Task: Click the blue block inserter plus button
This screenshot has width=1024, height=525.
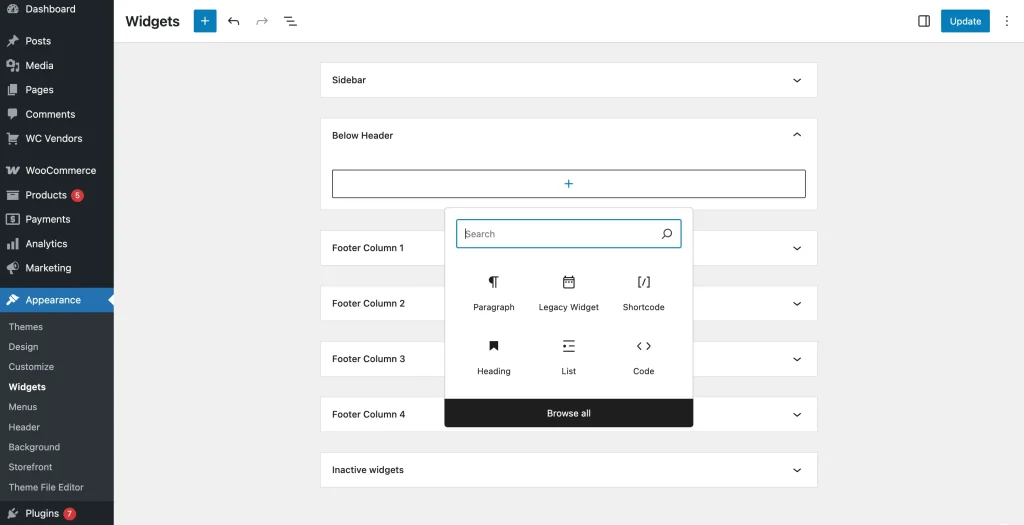Action: coord(205,21)
